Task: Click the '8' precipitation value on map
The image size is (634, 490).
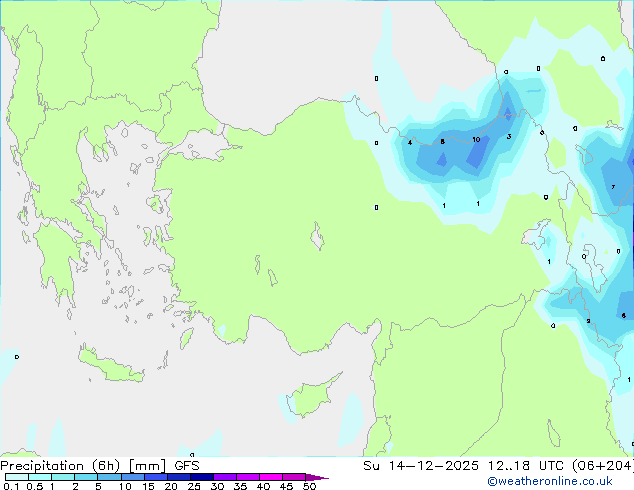Action: (442, 142)
